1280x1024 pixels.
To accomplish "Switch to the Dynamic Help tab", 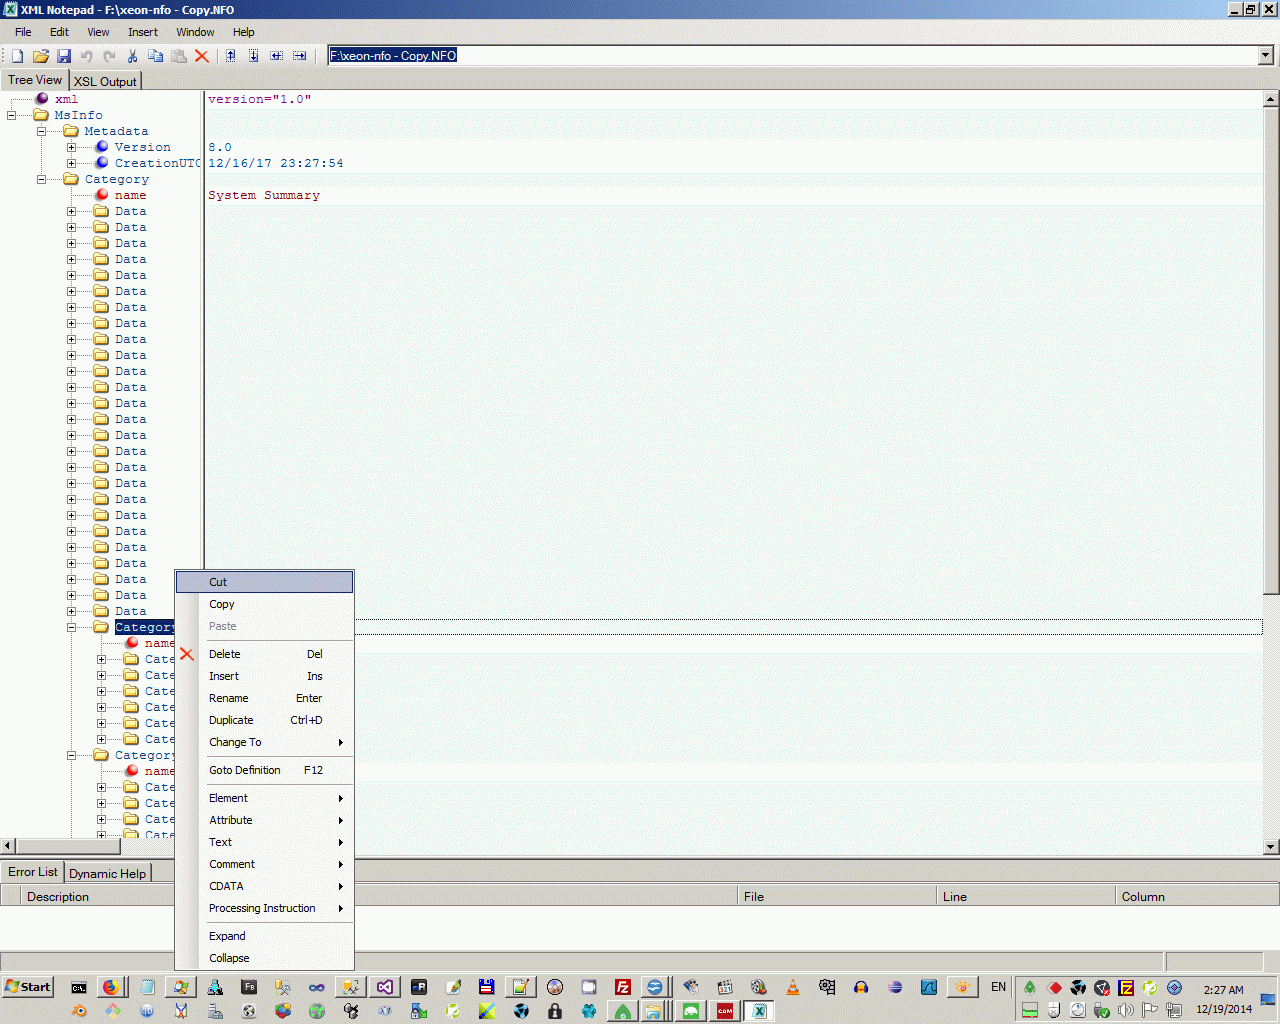I will (x=107, y=873).
